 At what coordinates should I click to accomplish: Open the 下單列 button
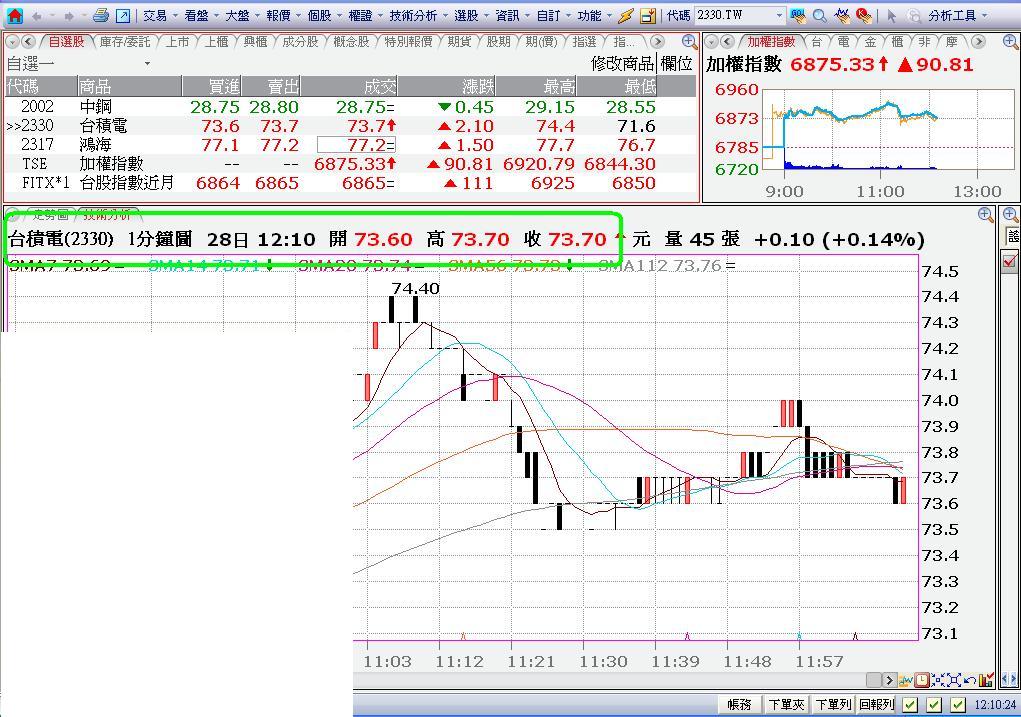(833, 705)
